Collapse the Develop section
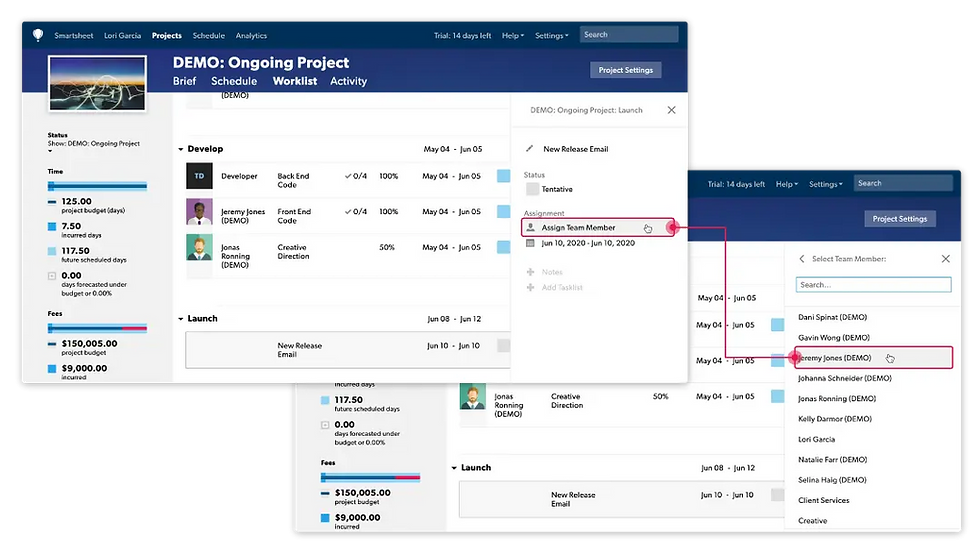 181,149
